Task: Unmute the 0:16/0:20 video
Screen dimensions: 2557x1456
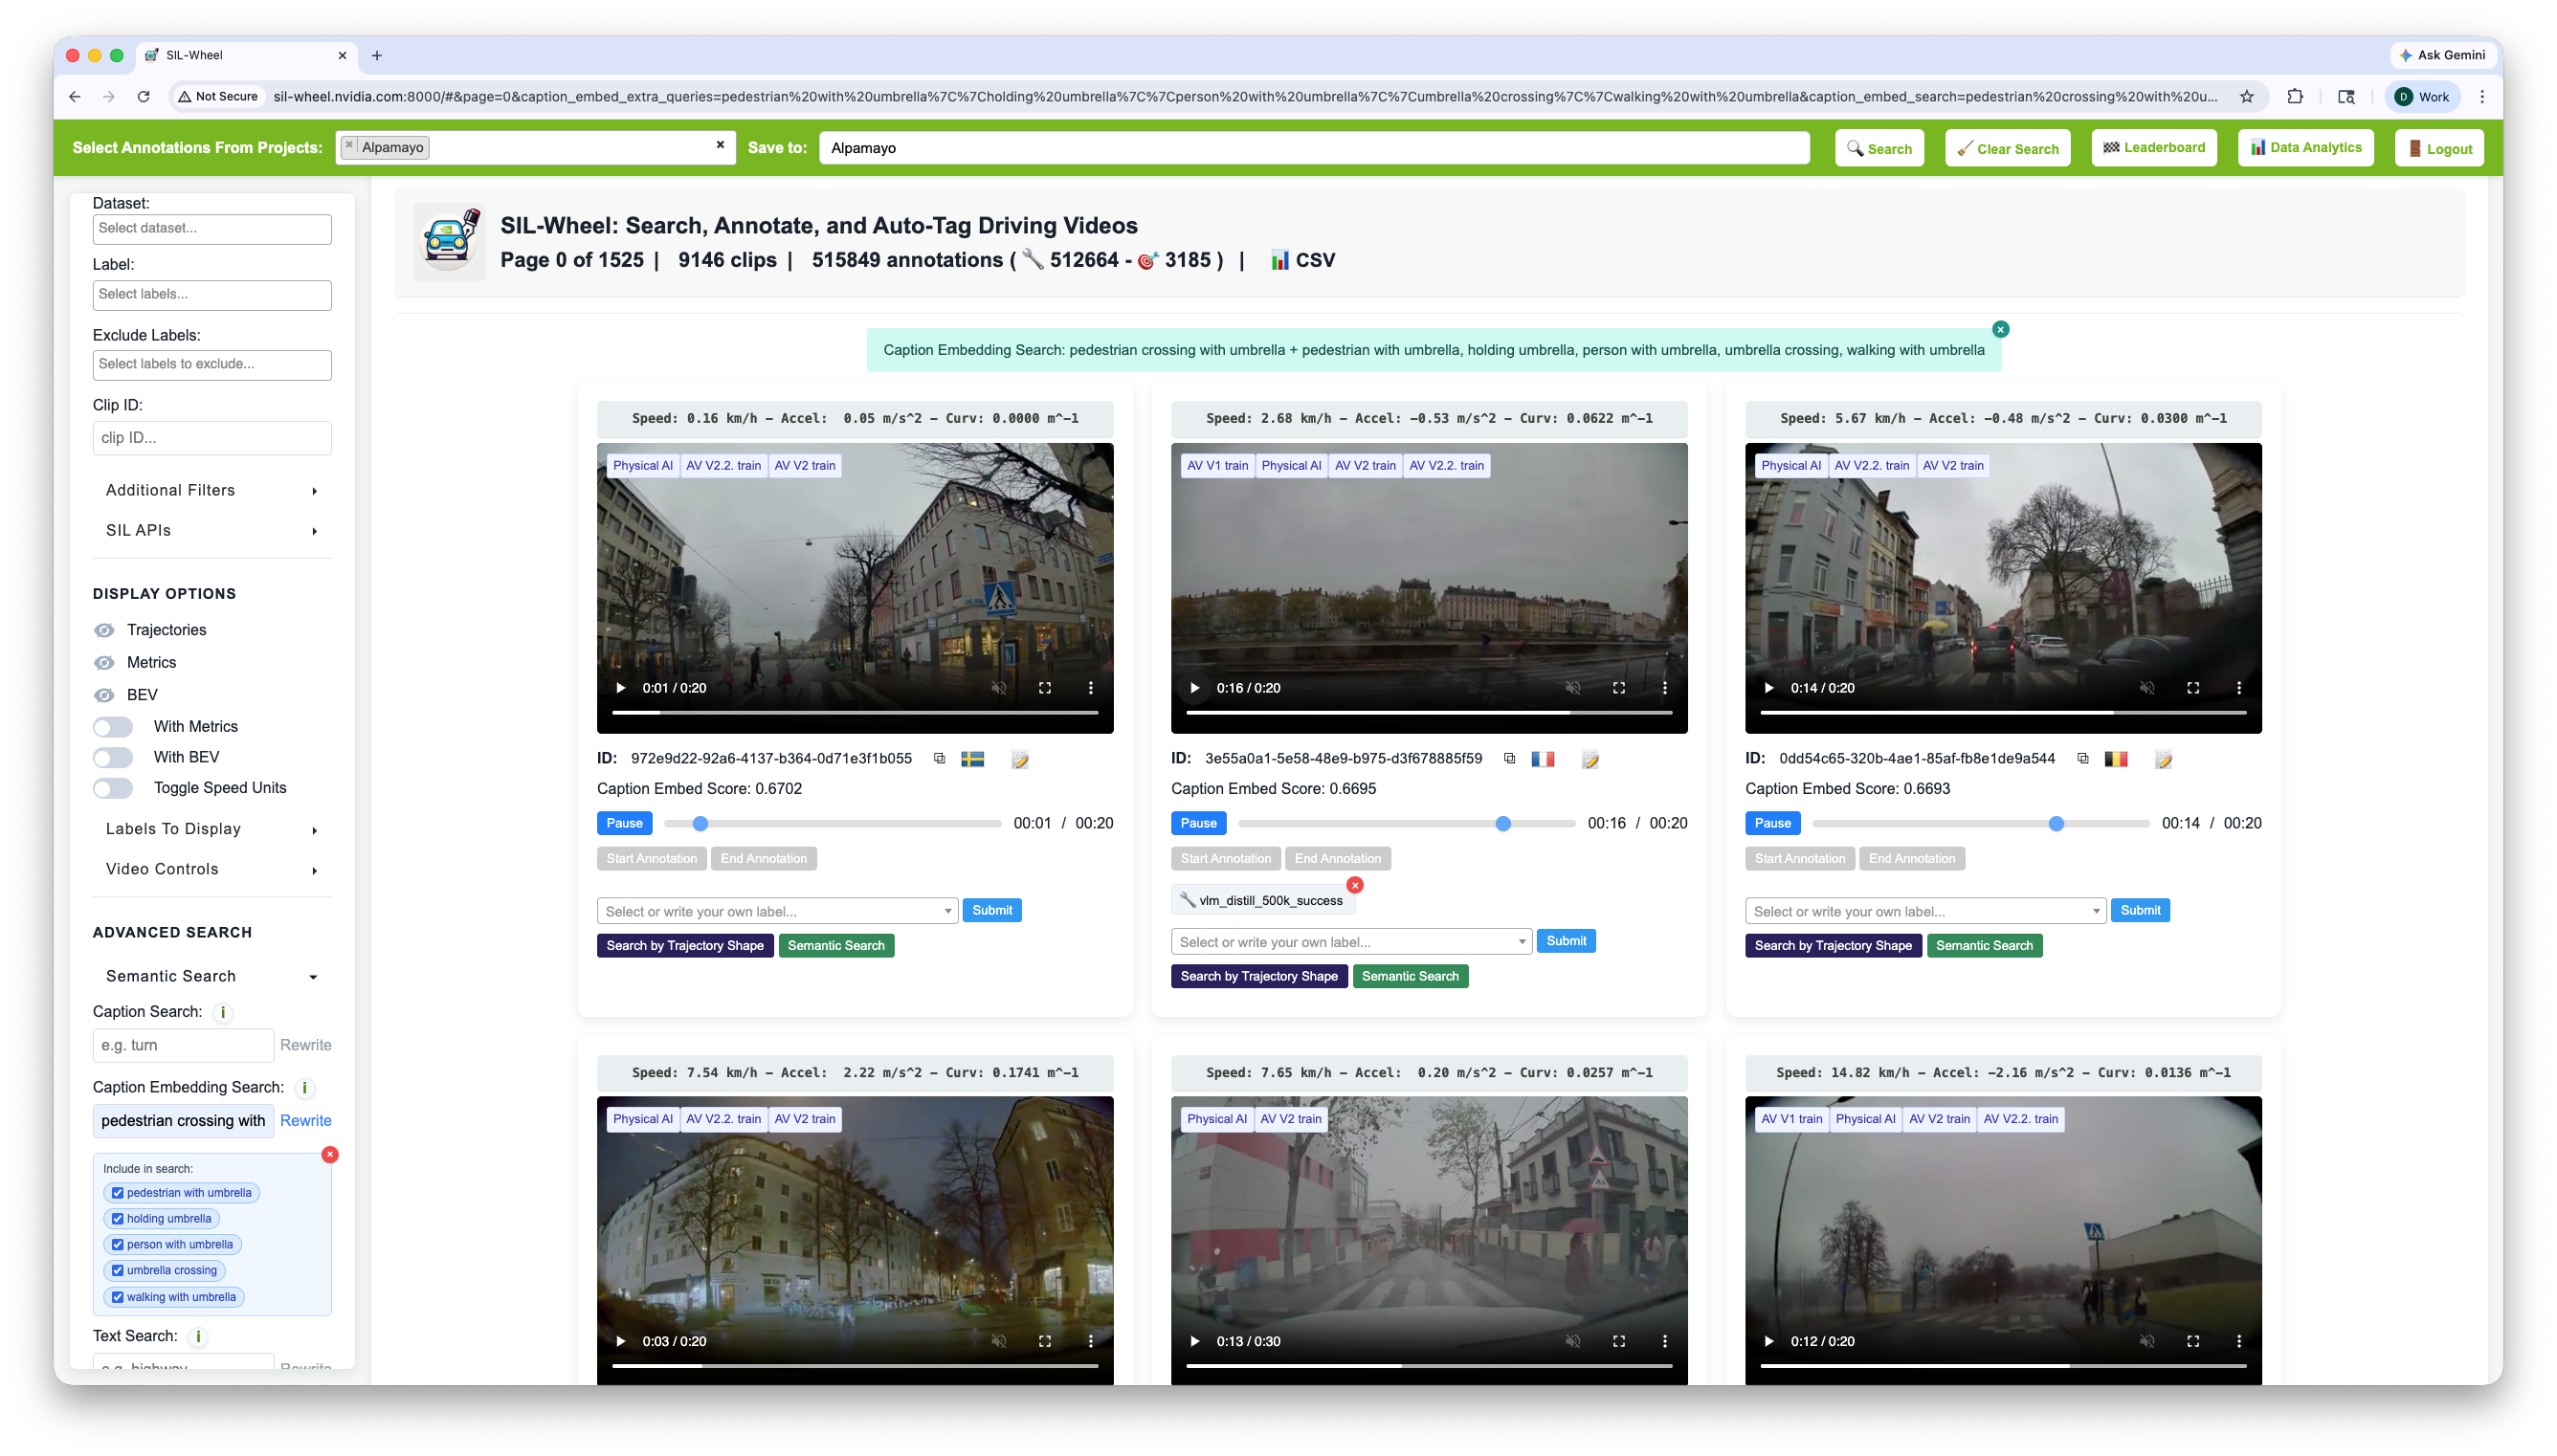Action: coord(1573,688)
